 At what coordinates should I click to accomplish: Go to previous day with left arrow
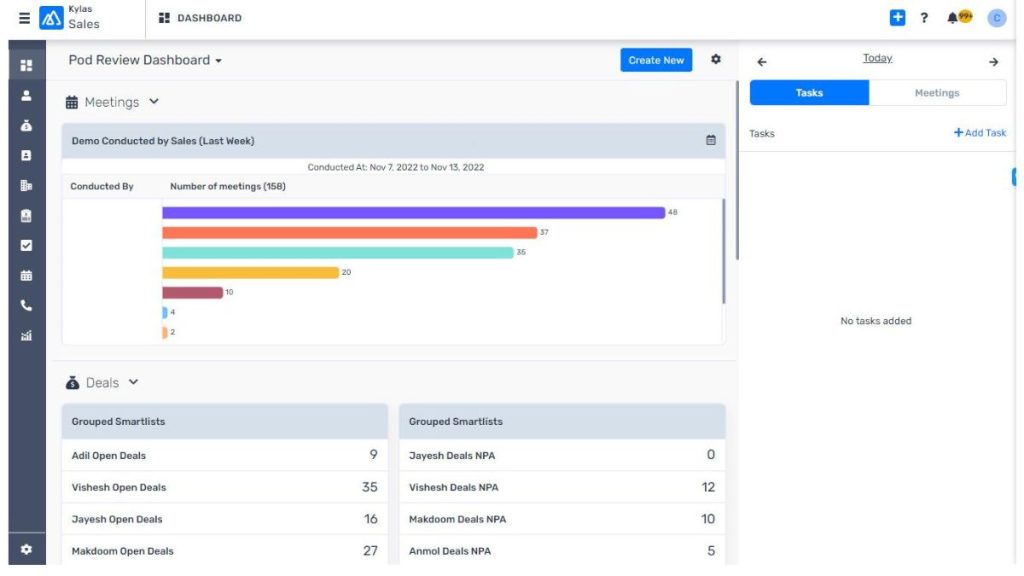762,62
